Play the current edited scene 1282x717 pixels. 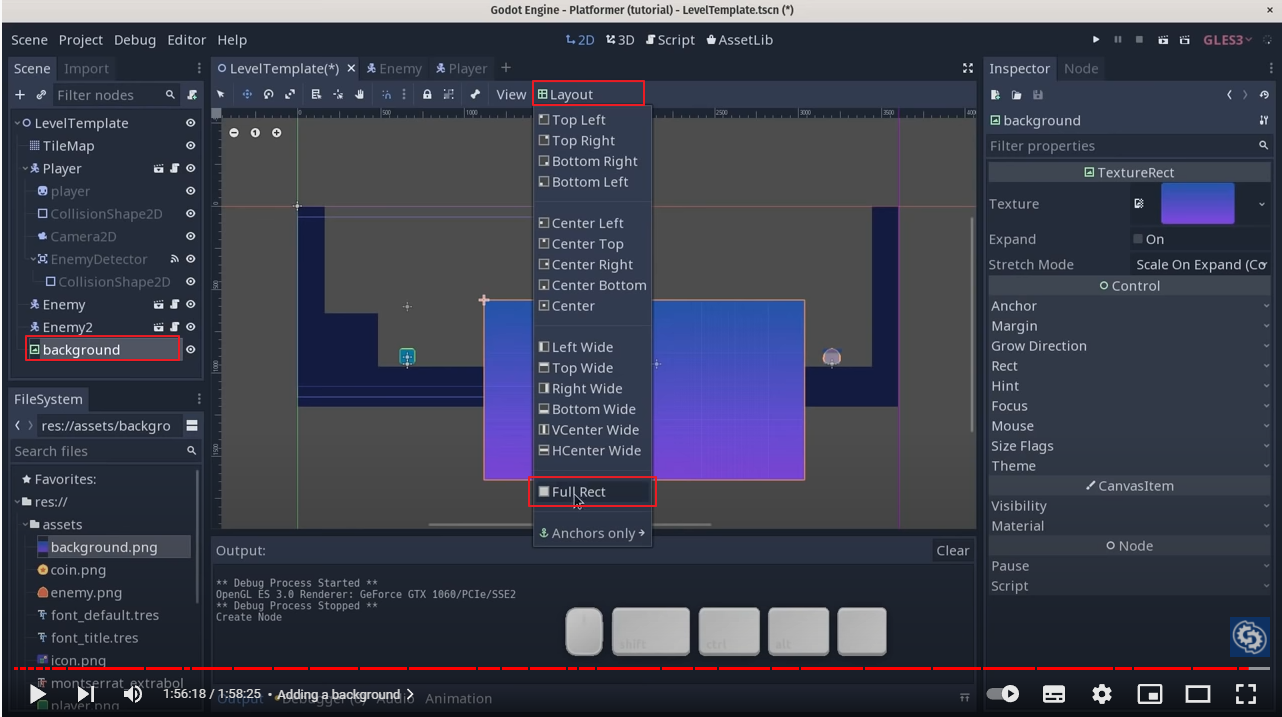1163,40
